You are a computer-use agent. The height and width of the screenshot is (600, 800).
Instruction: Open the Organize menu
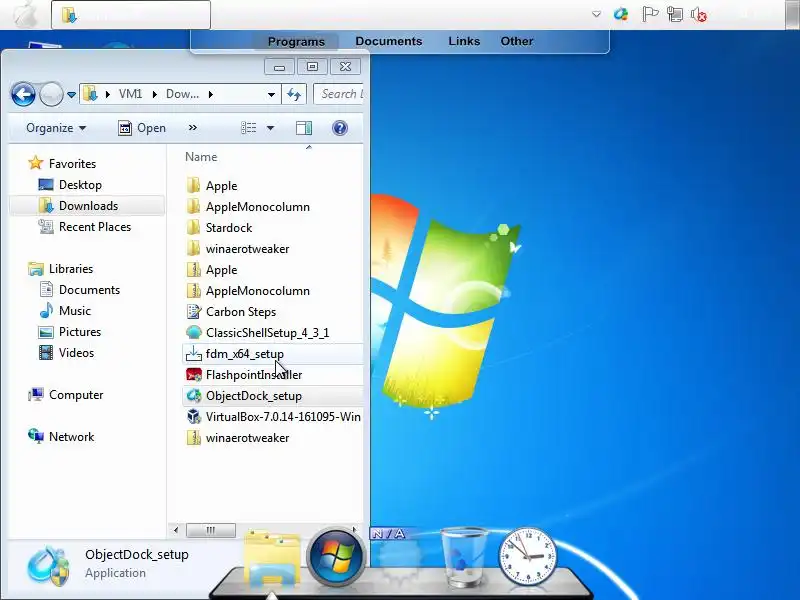[x=56, y=128]
